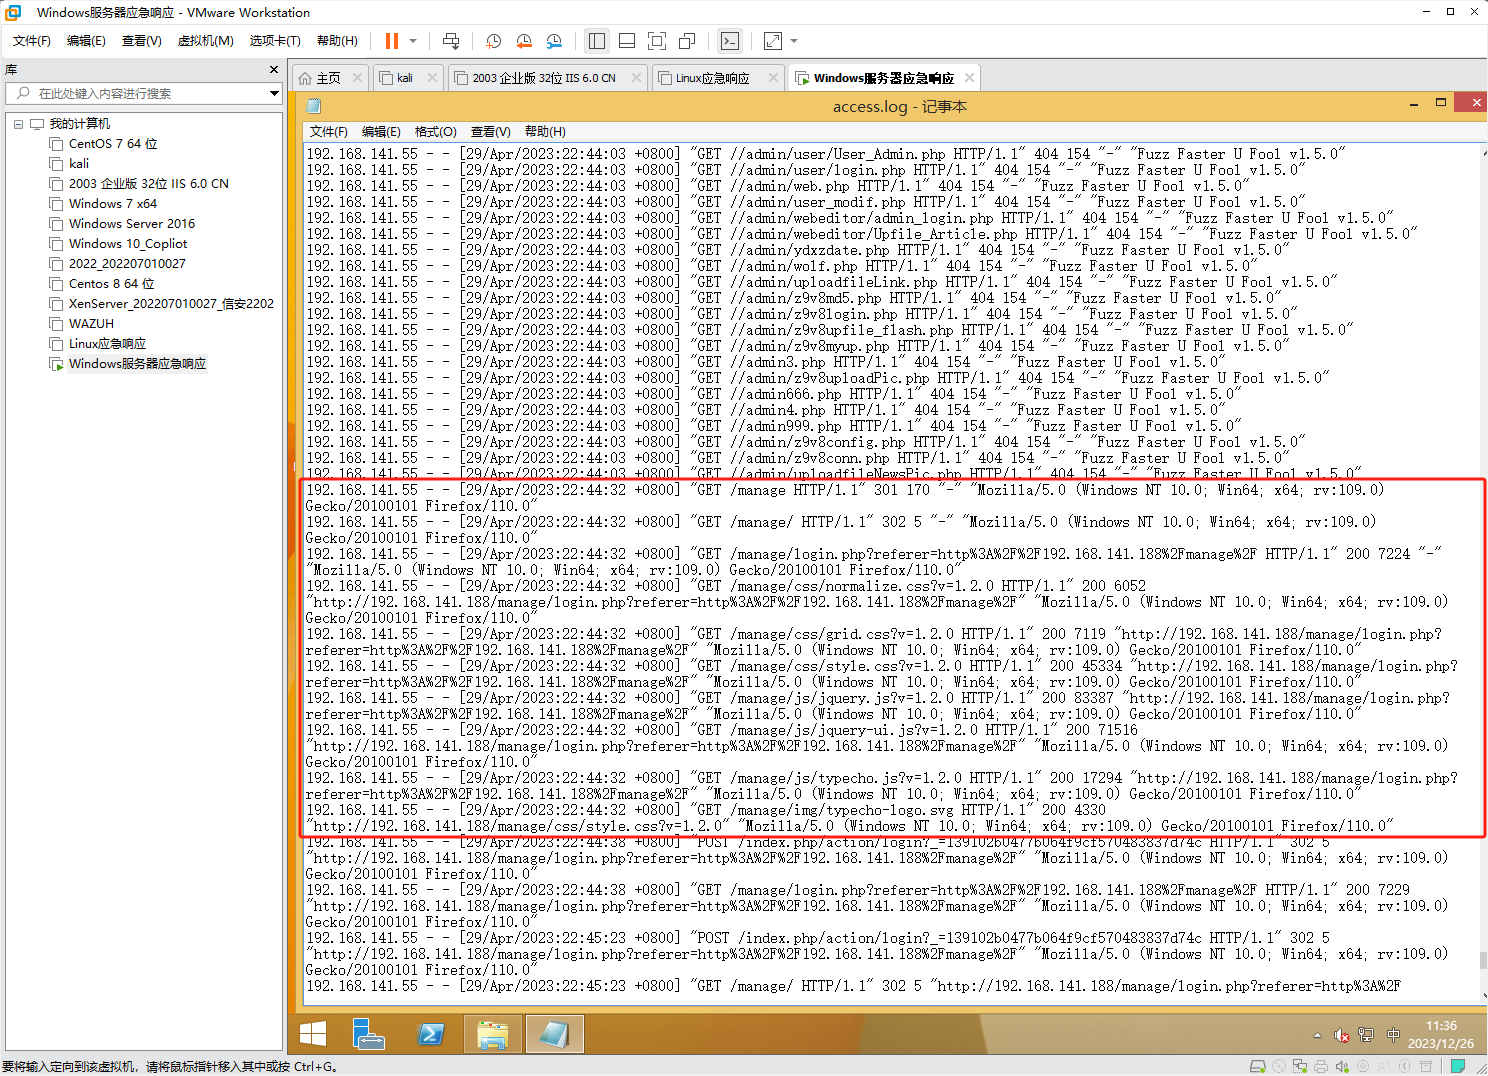Take a snapshot of this virtual machine

[494, 41]
